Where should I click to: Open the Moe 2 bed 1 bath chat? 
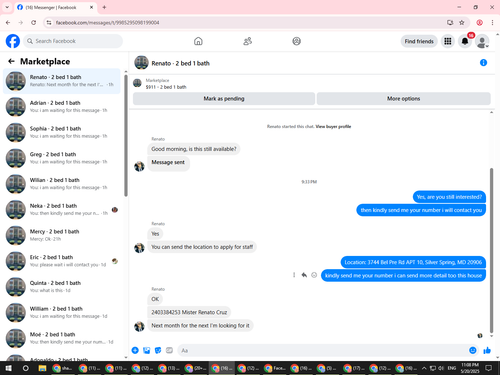[62, 338]
